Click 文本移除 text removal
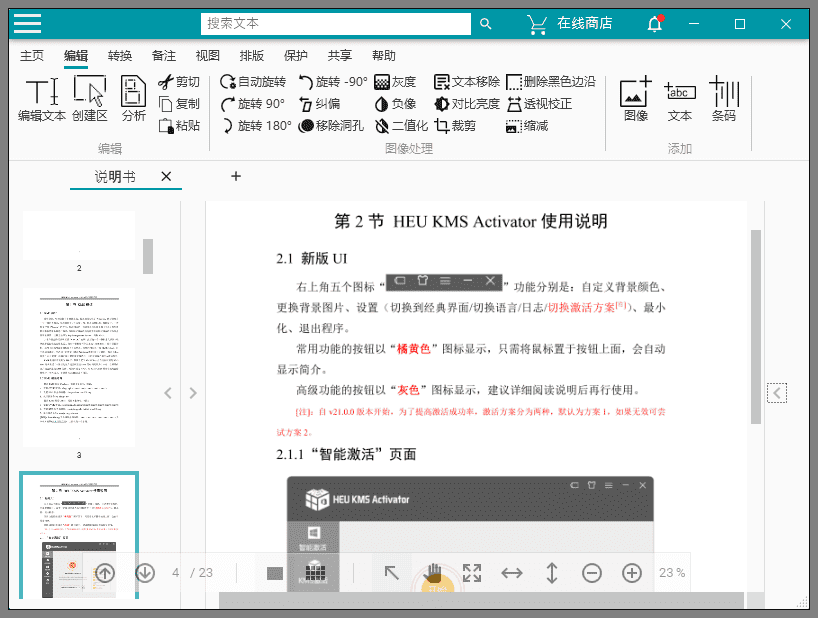 click(x=466, y=82)
